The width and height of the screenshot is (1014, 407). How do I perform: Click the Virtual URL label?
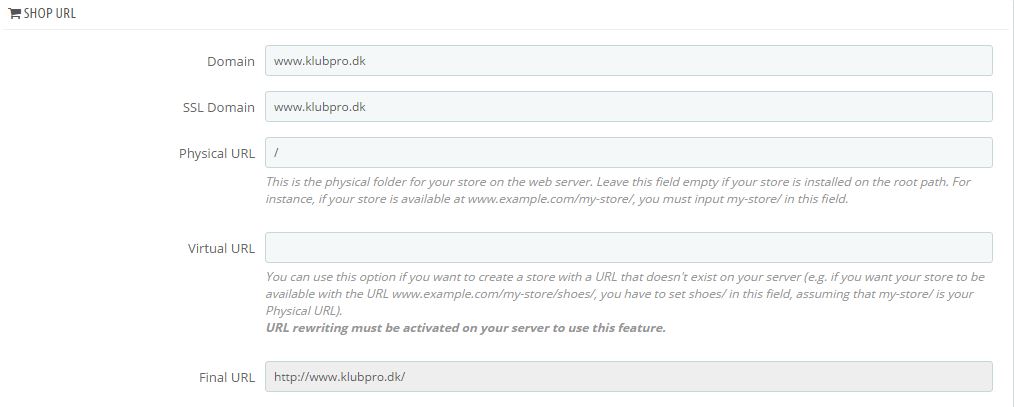[x=221, y=248]
